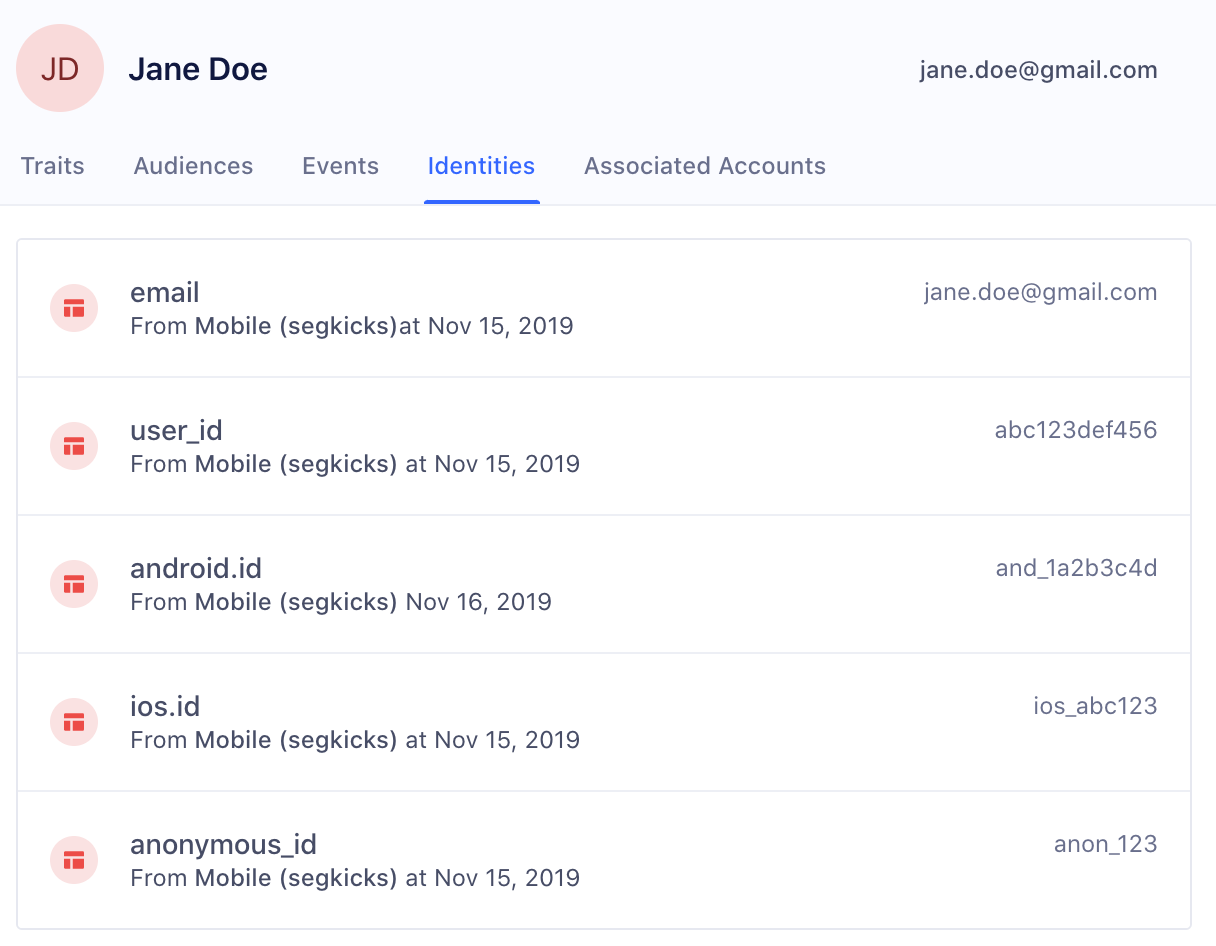
Task: Select the Identities tab
Action: [x=481, y=166]
